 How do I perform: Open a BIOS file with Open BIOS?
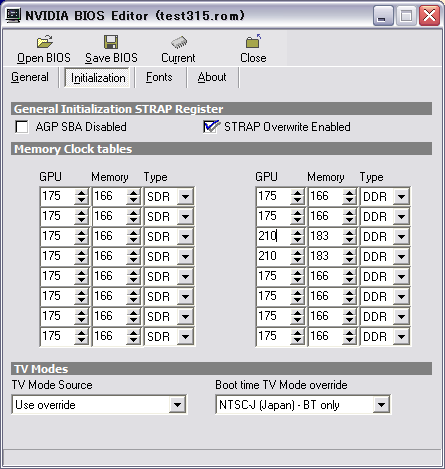click(44, 50)
